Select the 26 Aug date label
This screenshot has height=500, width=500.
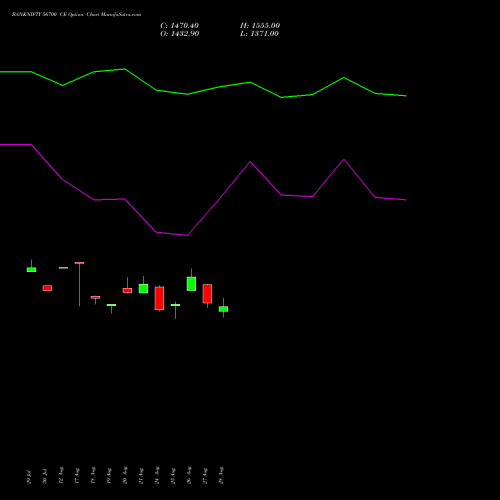click(x=189, y=475)
